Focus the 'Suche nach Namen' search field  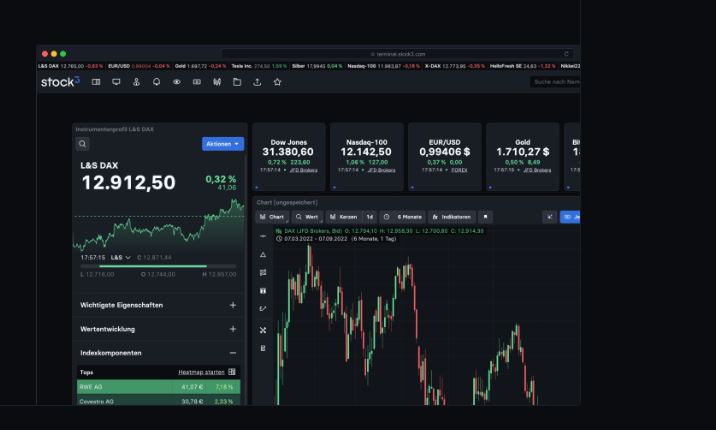point(555,82)
